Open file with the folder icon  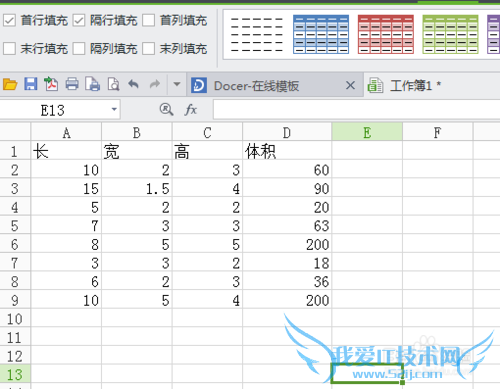click(10, 84)
